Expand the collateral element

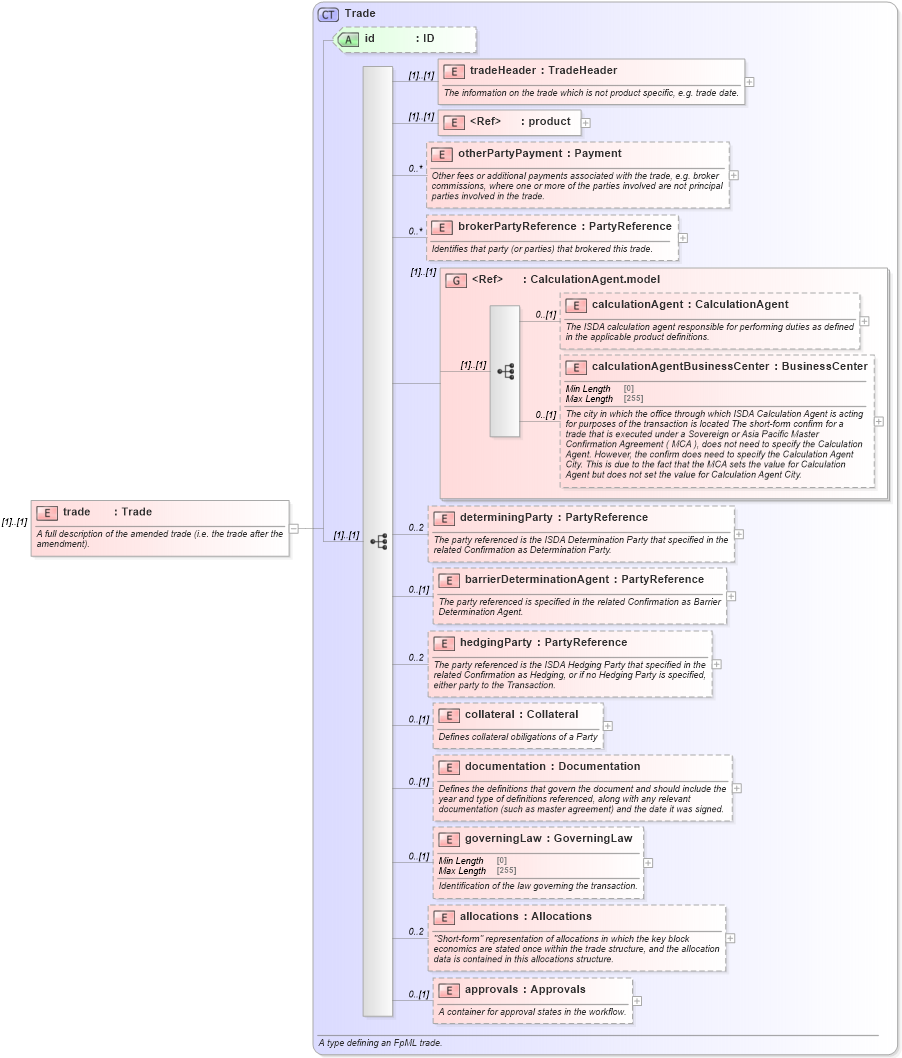point(609,724)
